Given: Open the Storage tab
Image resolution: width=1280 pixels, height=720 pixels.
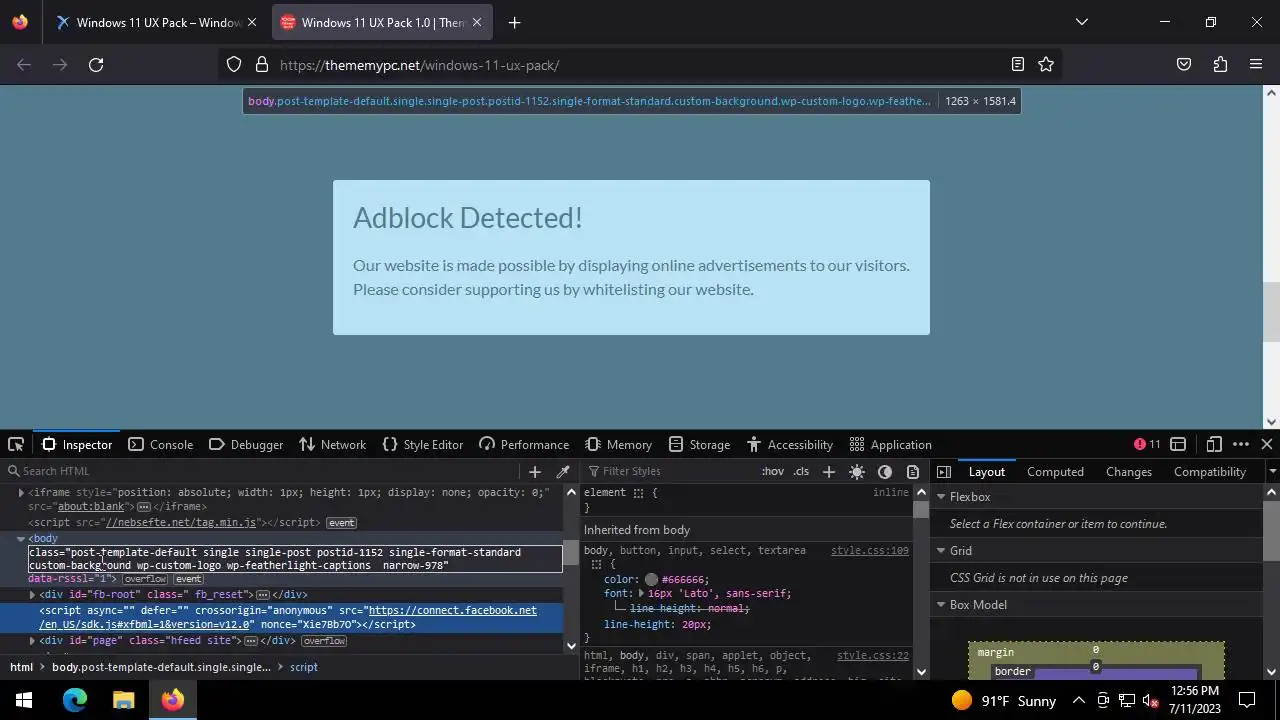Looking at the screenshot, I should click(699, 444).
